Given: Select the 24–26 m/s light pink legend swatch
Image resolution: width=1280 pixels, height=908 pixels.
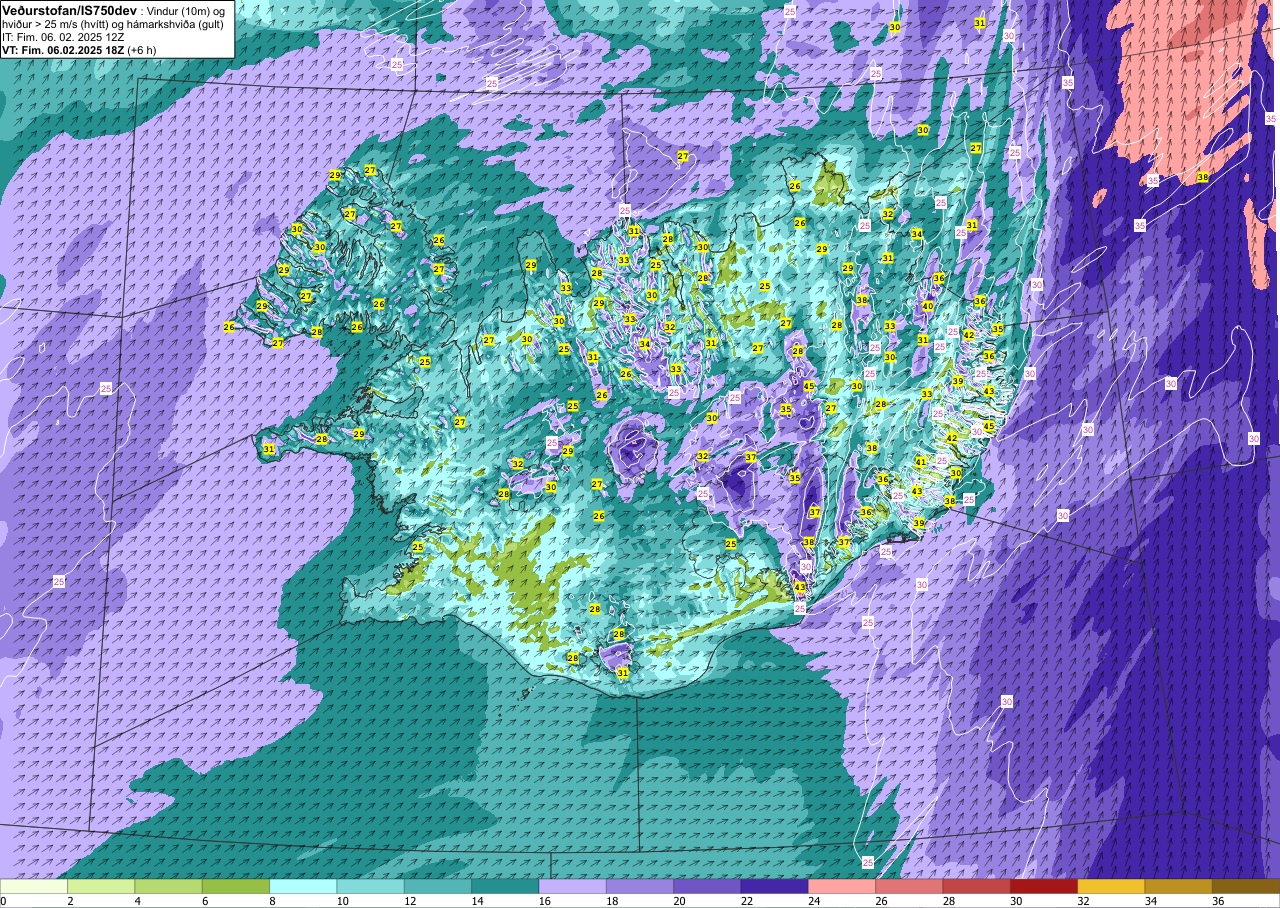Looking at the screenshot, I should pos(842,886).
